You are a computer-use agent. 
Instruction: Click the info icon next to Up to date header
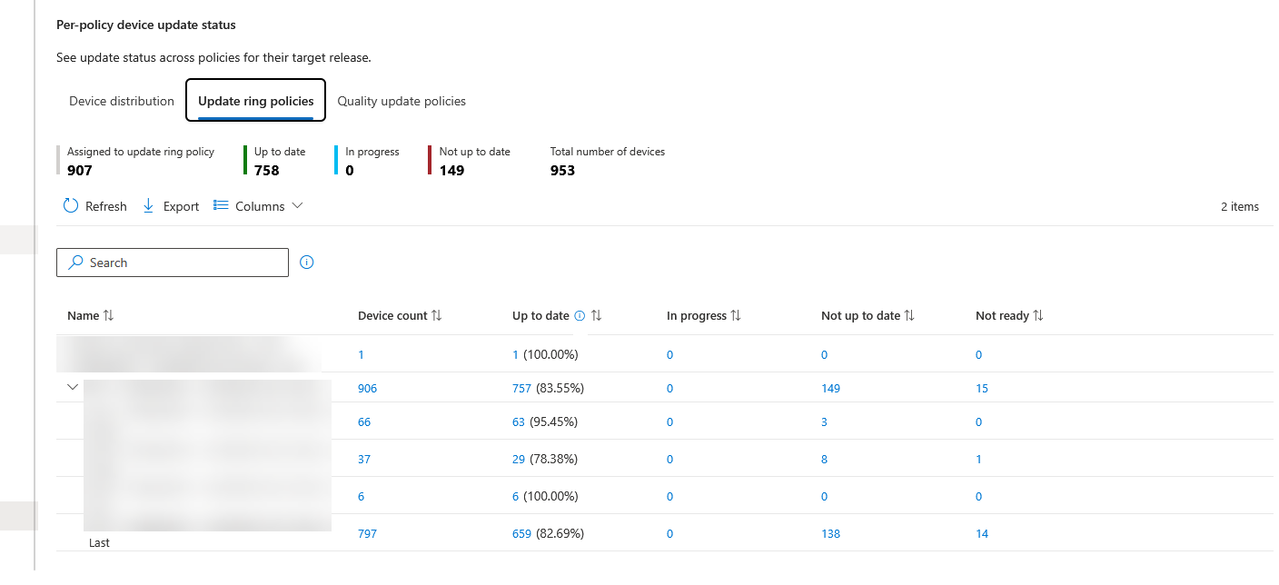coord(580,316)
